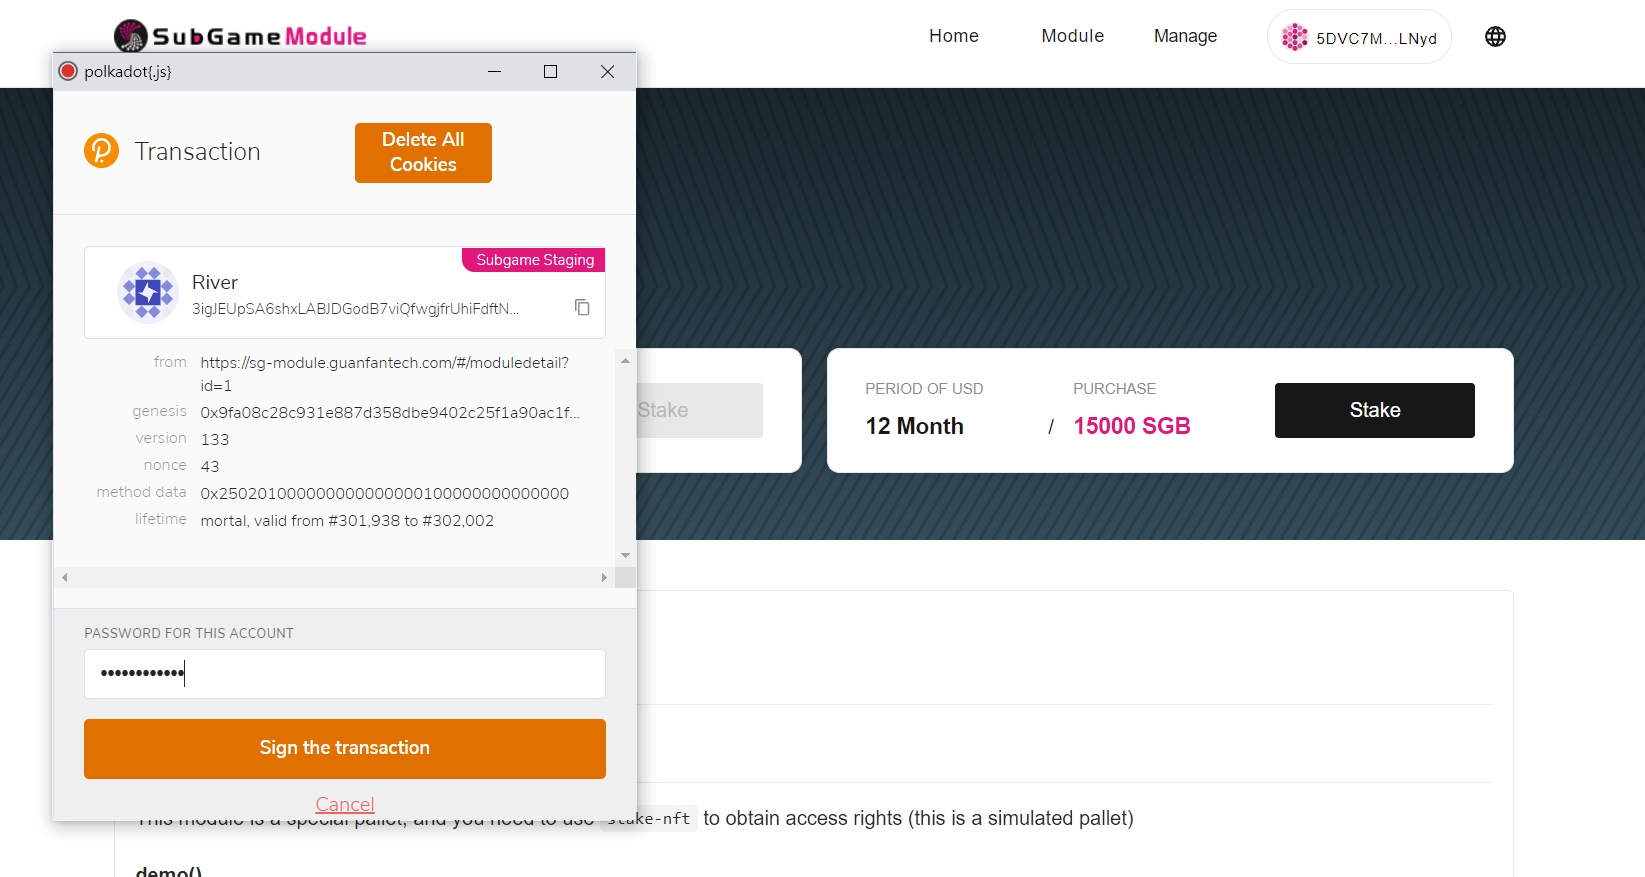The image size is (1645, 877).
Task: Open the Module menu item
Action: pyautogui.click(x=1072, y=36)
